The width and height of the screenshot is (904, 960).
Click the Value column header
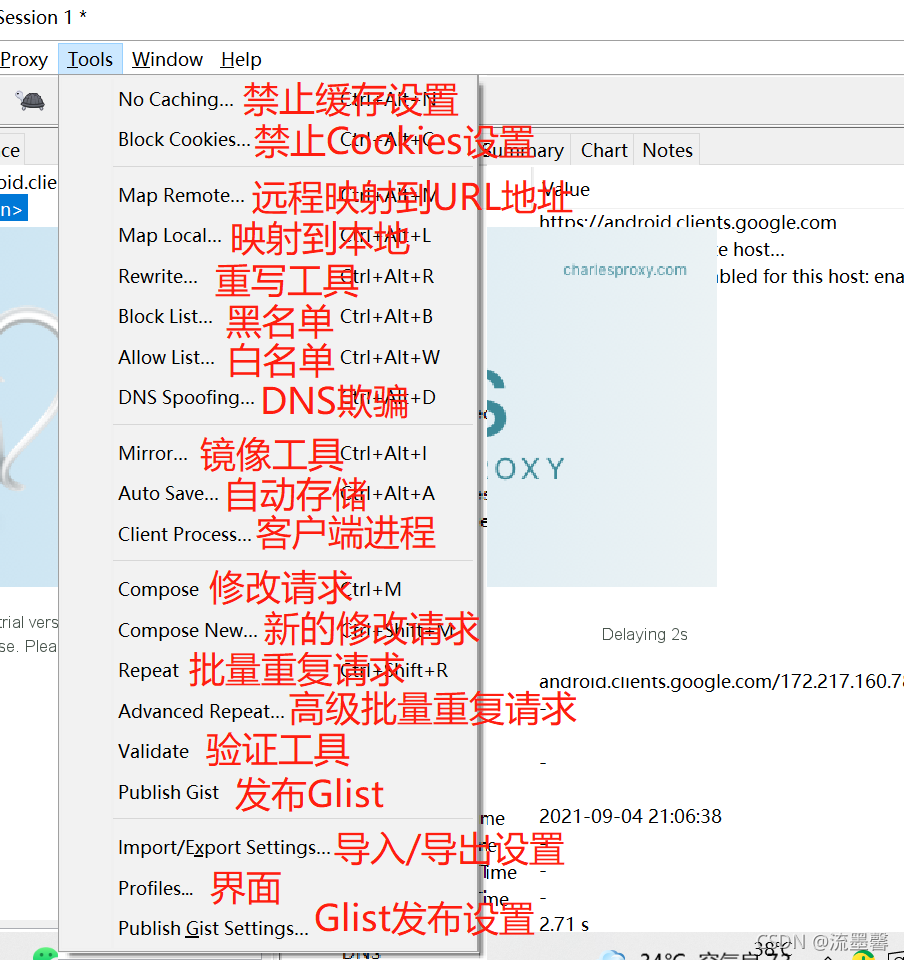pos(566,189)
